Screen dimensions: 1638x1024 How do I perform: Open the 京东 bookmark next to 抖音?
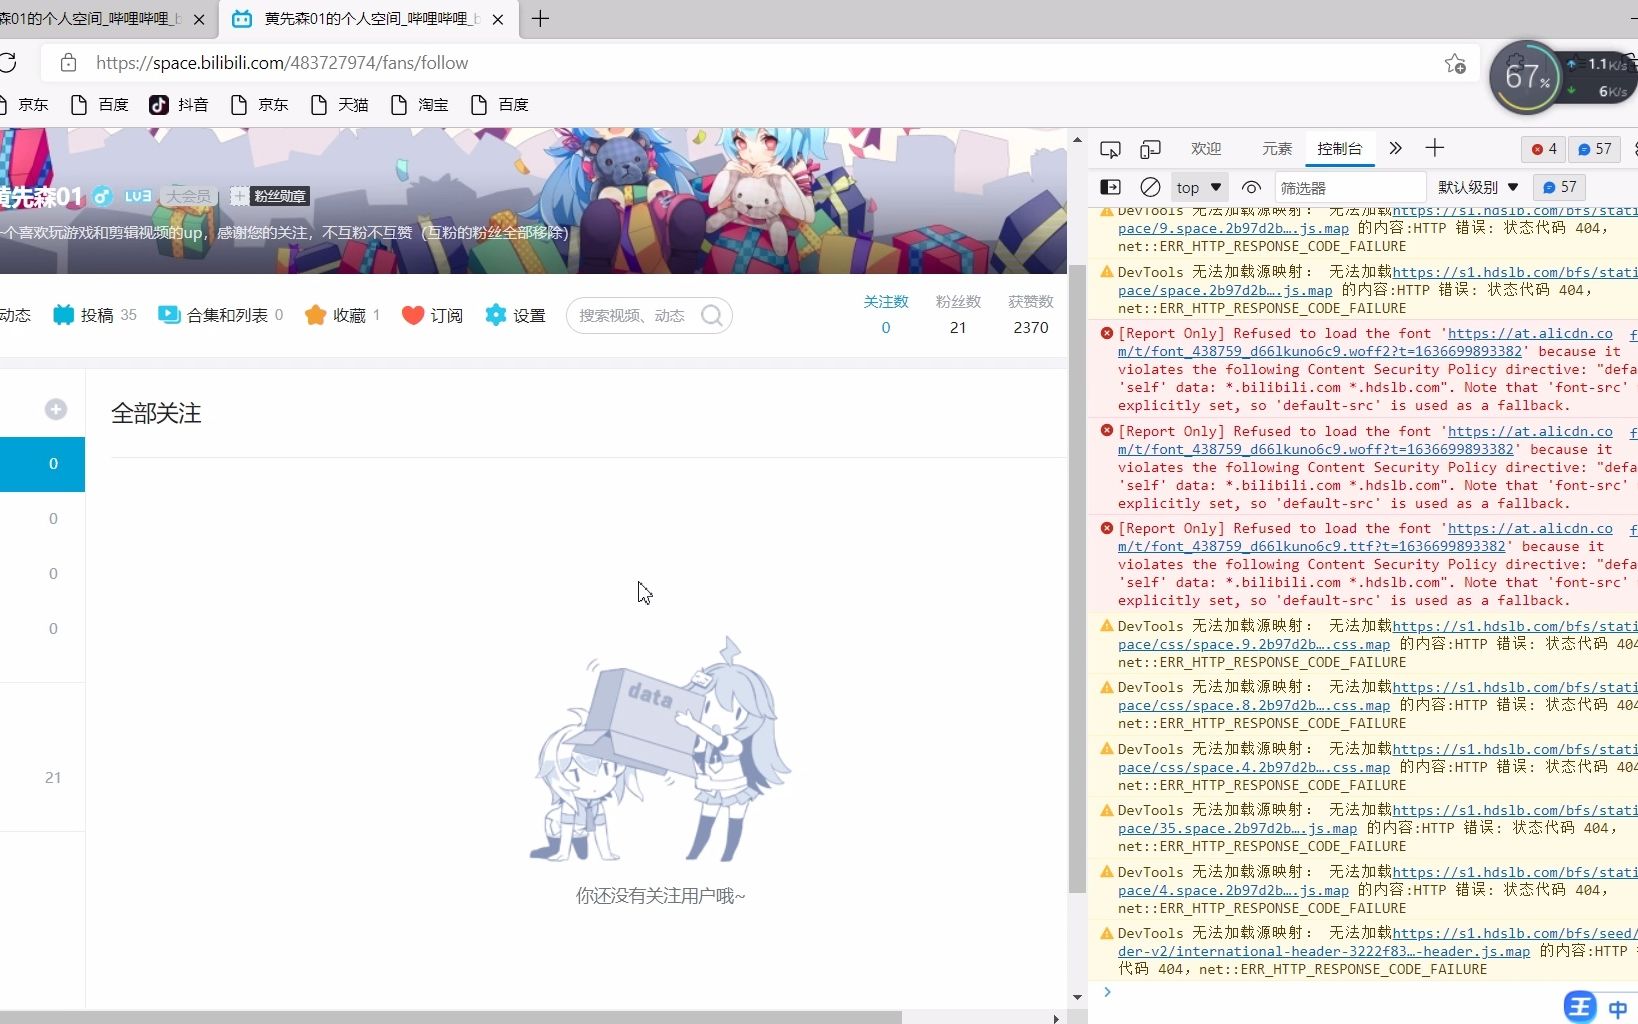click(x=259, y=104)
